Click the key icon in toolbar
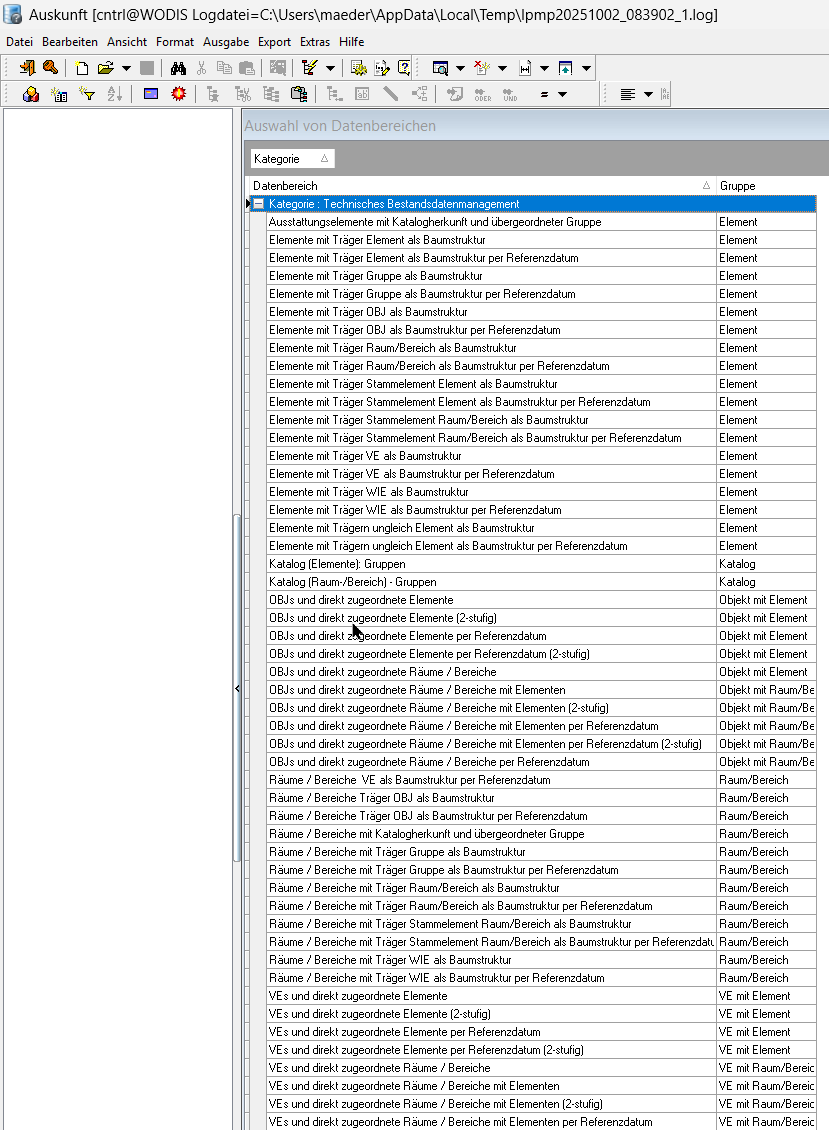829x1130 pixels. point(50,68)
